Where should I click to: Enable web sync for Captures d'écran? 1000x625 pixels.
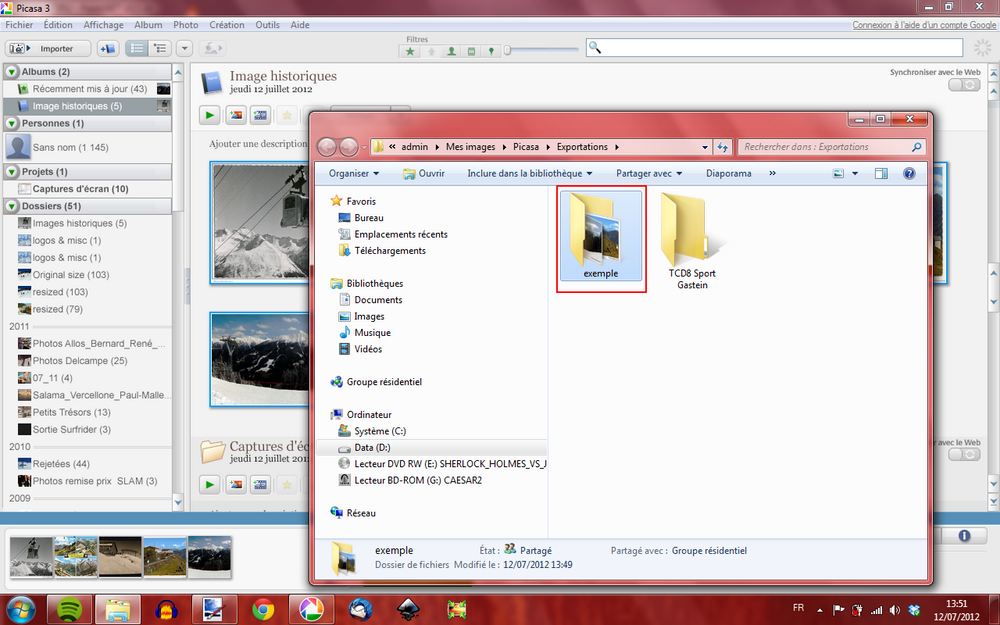[964, 454]
